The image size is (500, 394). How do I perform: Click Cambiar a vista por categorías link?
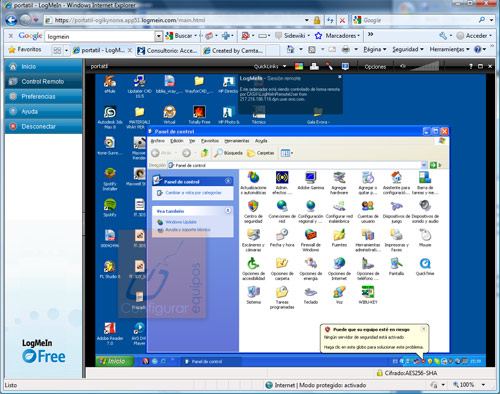pos(193,193)
